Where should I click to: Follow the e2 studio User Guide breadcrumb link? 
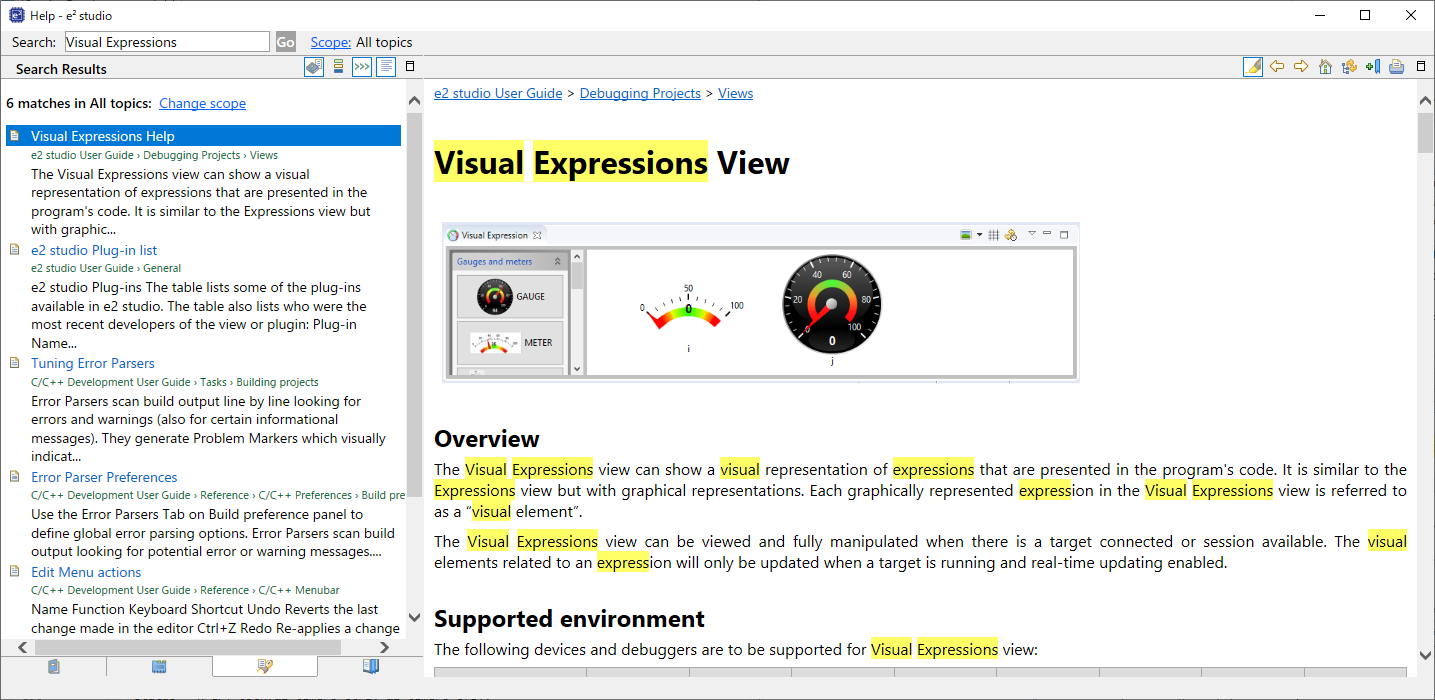click(498, 93)
